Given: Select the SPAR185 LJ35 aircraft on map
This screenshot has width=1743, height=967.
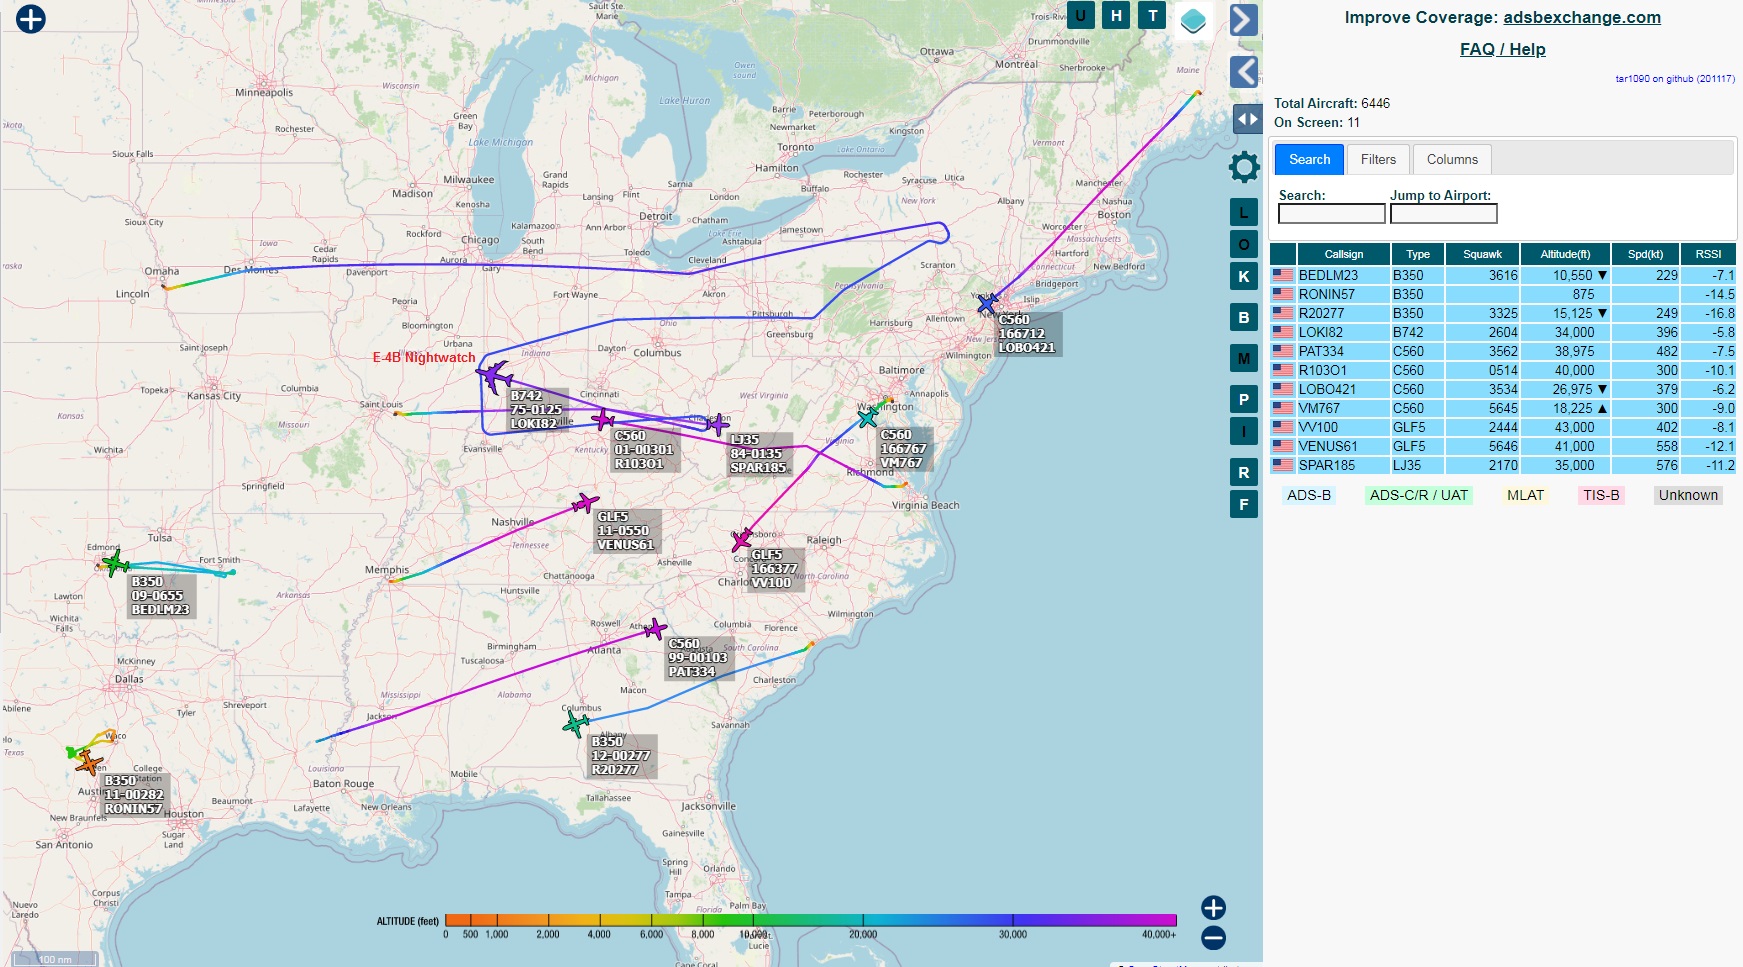Looking at the screenshot, I should click(x=717, y=425).
